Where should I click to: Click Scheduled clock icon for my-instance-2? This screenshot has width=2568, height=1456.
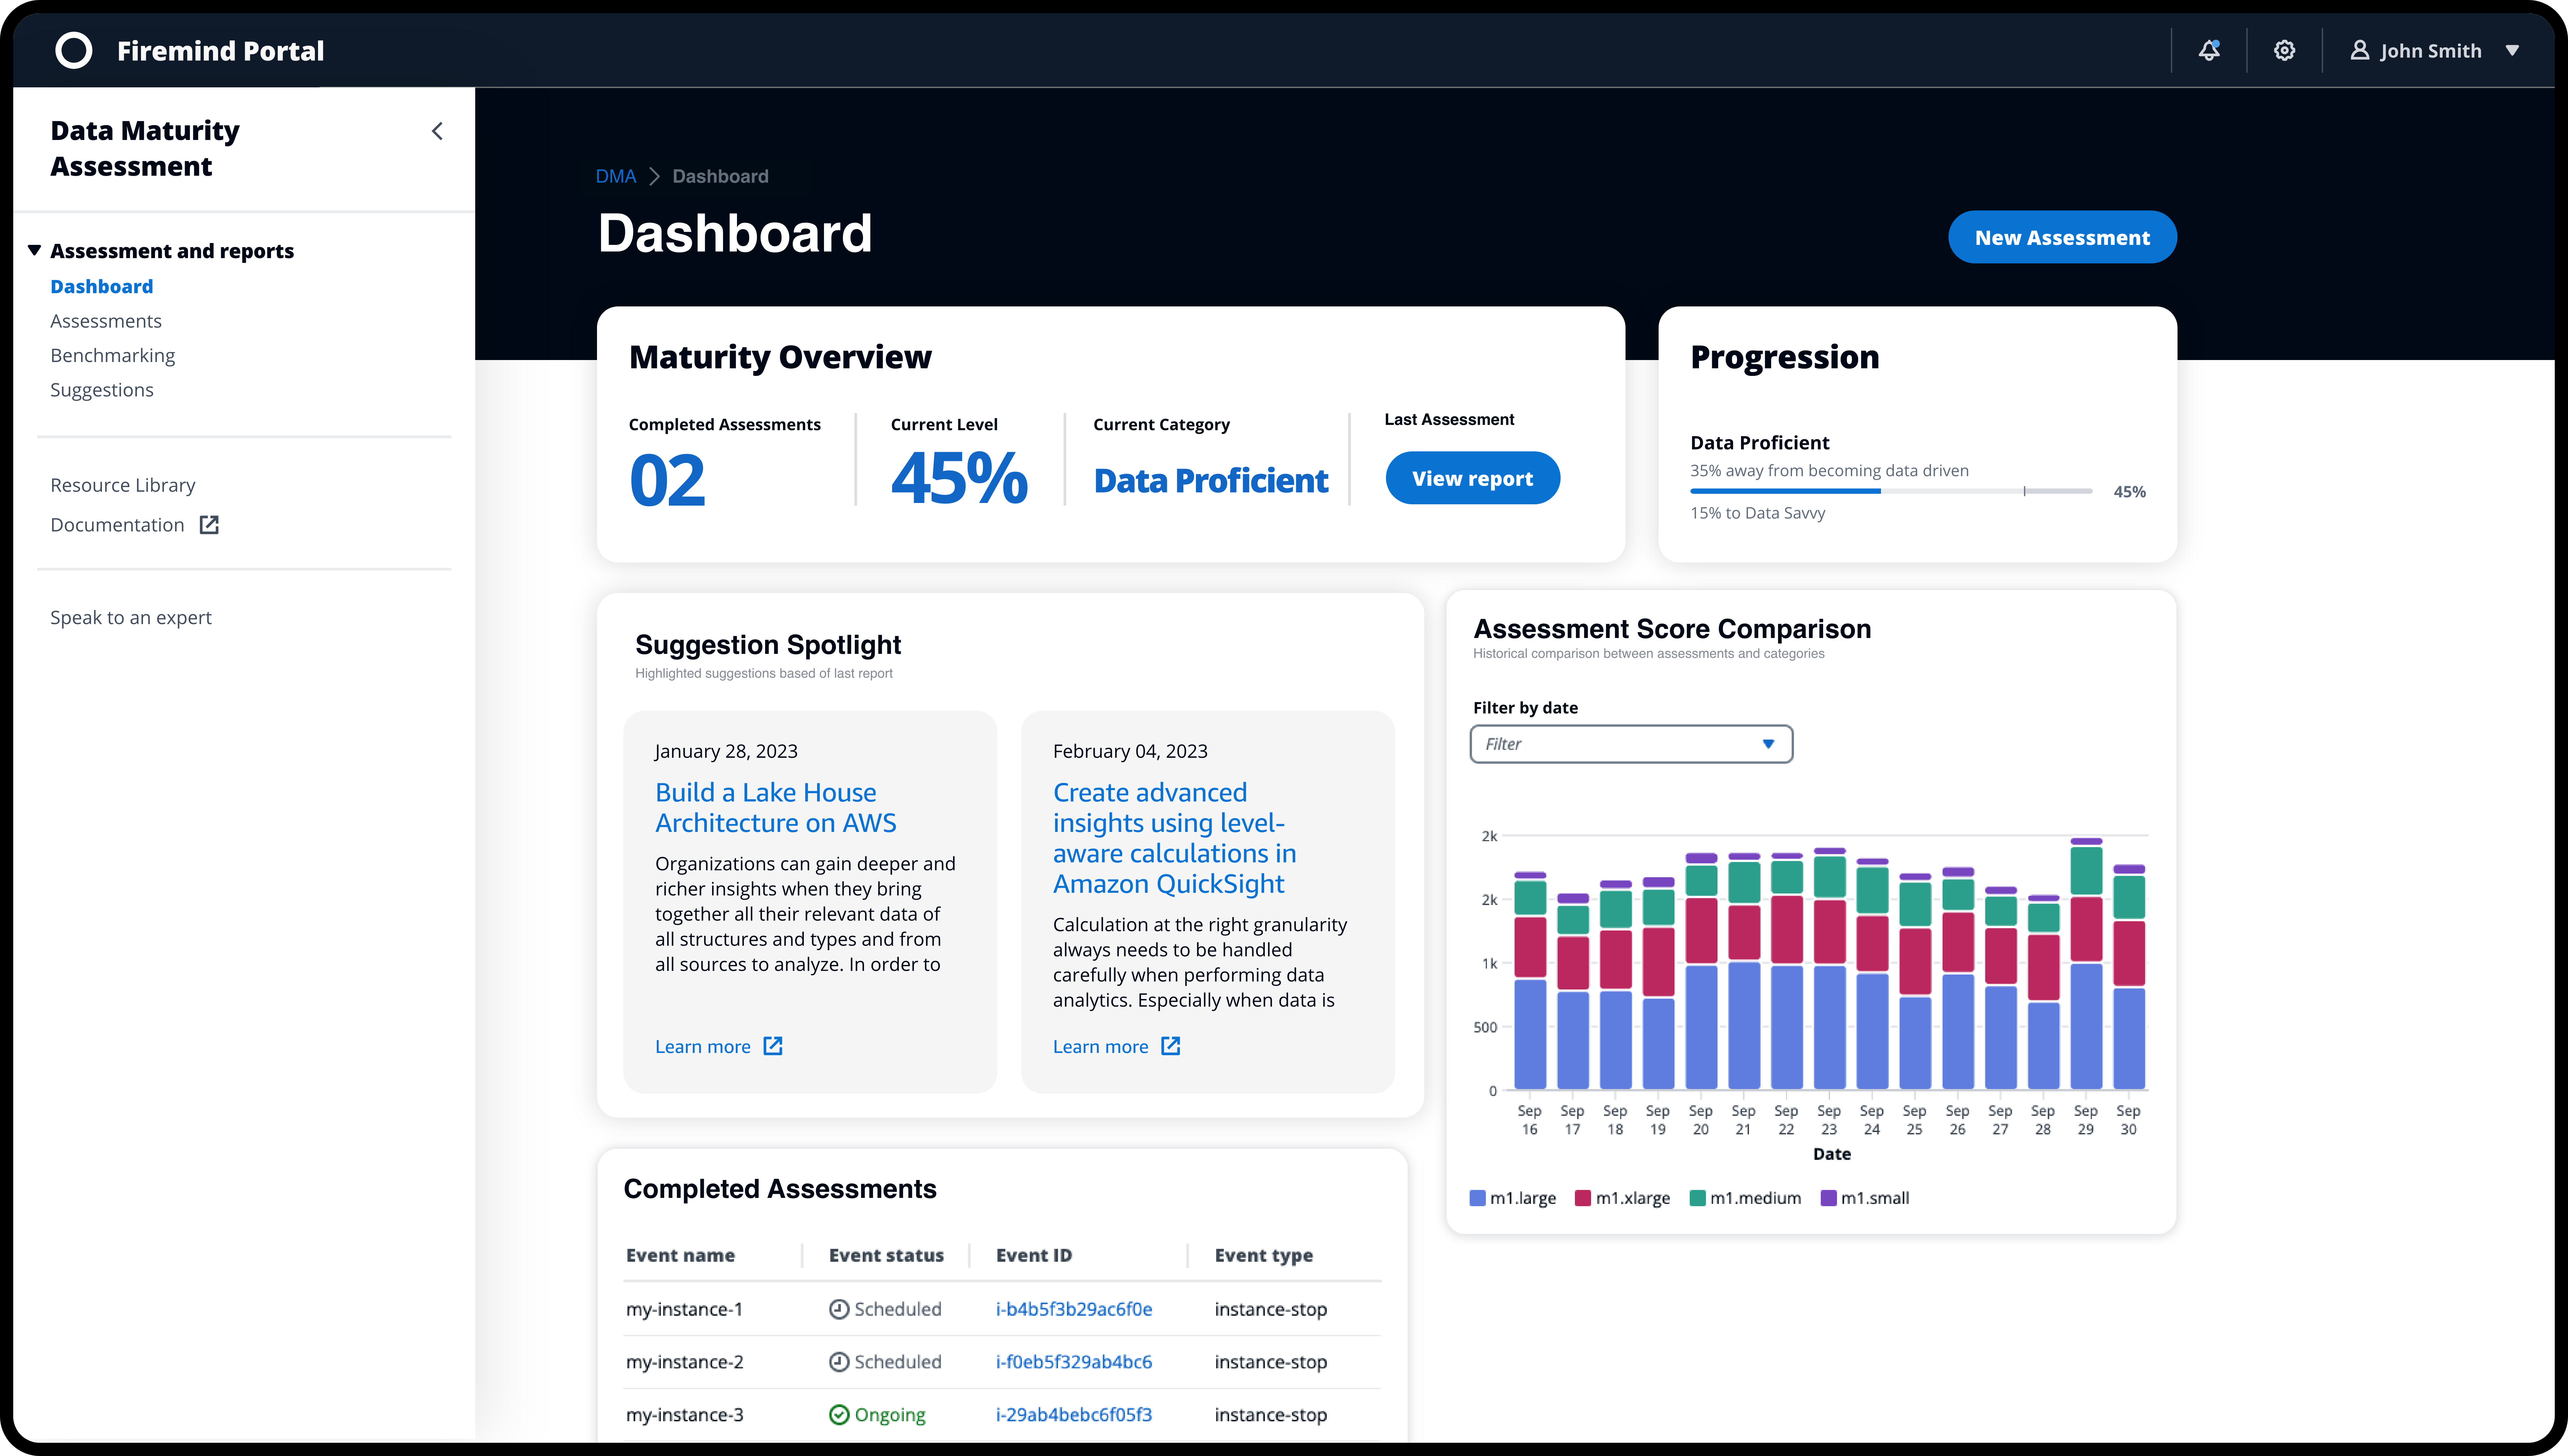point(839,1362)
